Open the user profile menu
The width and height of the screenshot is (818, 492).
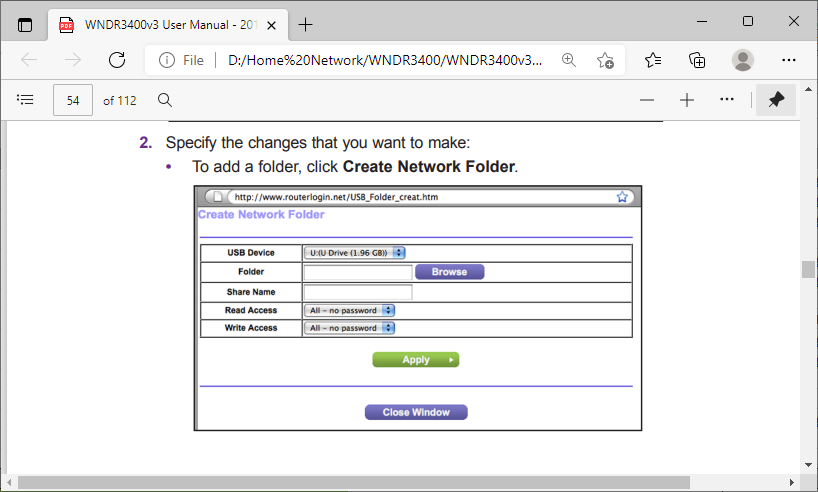pyautogui.click(x=742, y=60)
